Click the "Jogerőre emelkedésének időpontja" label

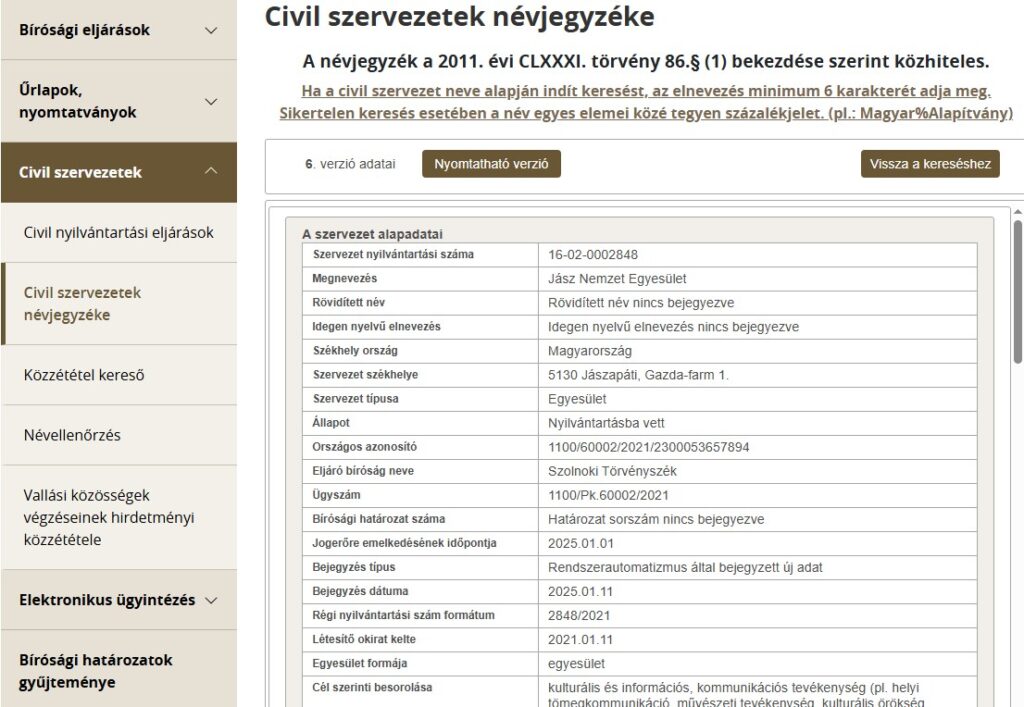pyautogui.click(x=404, y=543)
